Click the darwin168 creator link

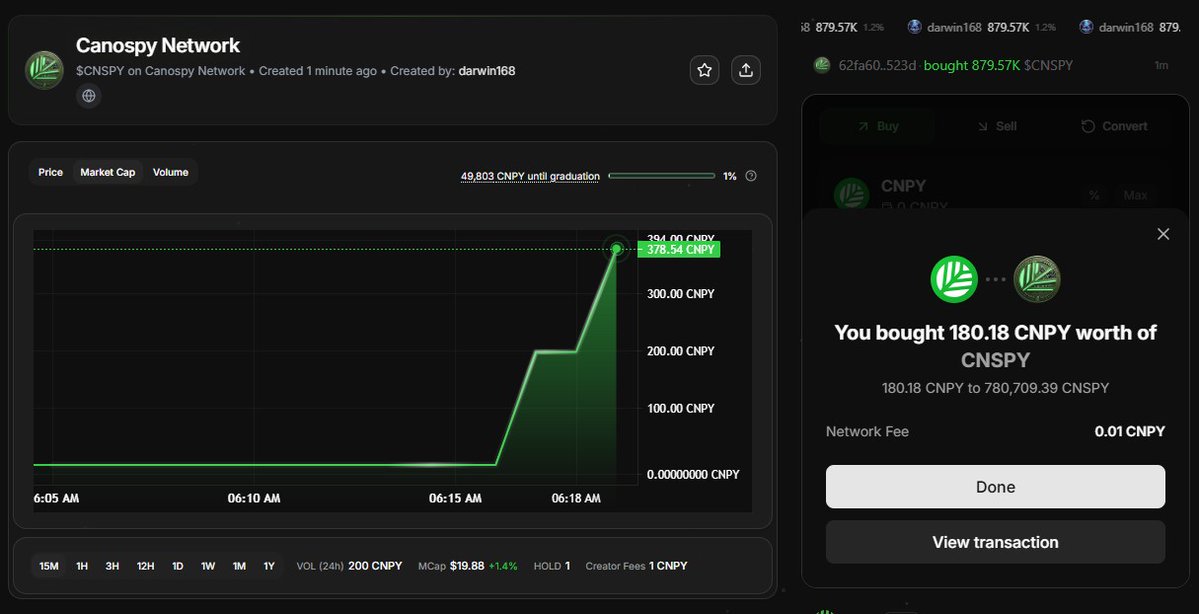[x=487, y=70]
